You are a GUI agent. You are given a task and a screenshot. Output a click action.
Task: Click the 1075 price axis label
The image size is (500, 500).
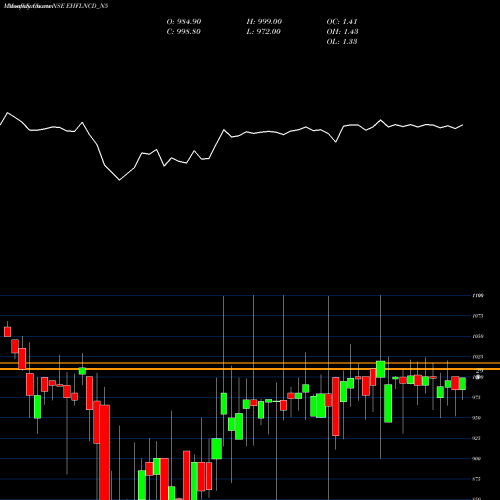[x=478, y=316]
